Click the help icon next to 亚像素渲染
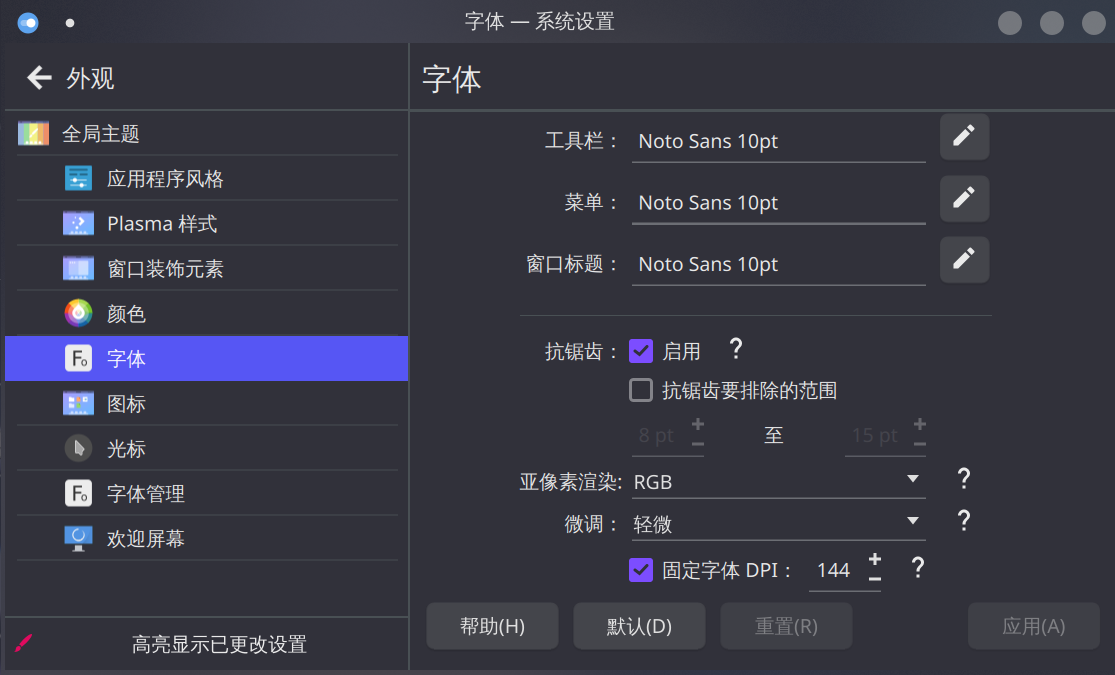 (964, 479)
